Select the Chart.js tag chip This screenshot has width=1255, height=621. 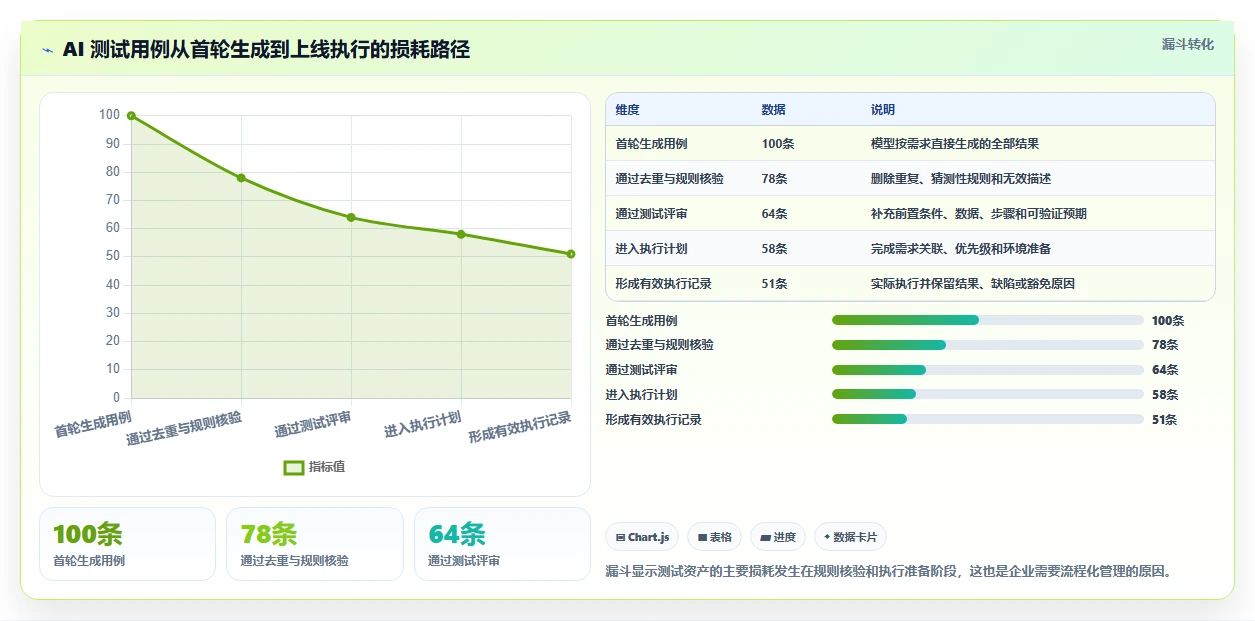click(642, 537)
